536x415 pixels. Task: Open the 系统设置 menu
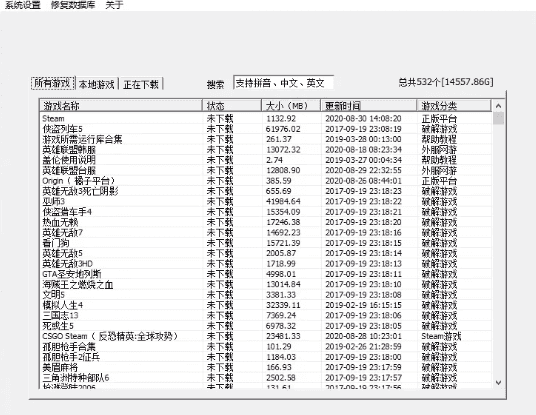[x=23, y=5]
